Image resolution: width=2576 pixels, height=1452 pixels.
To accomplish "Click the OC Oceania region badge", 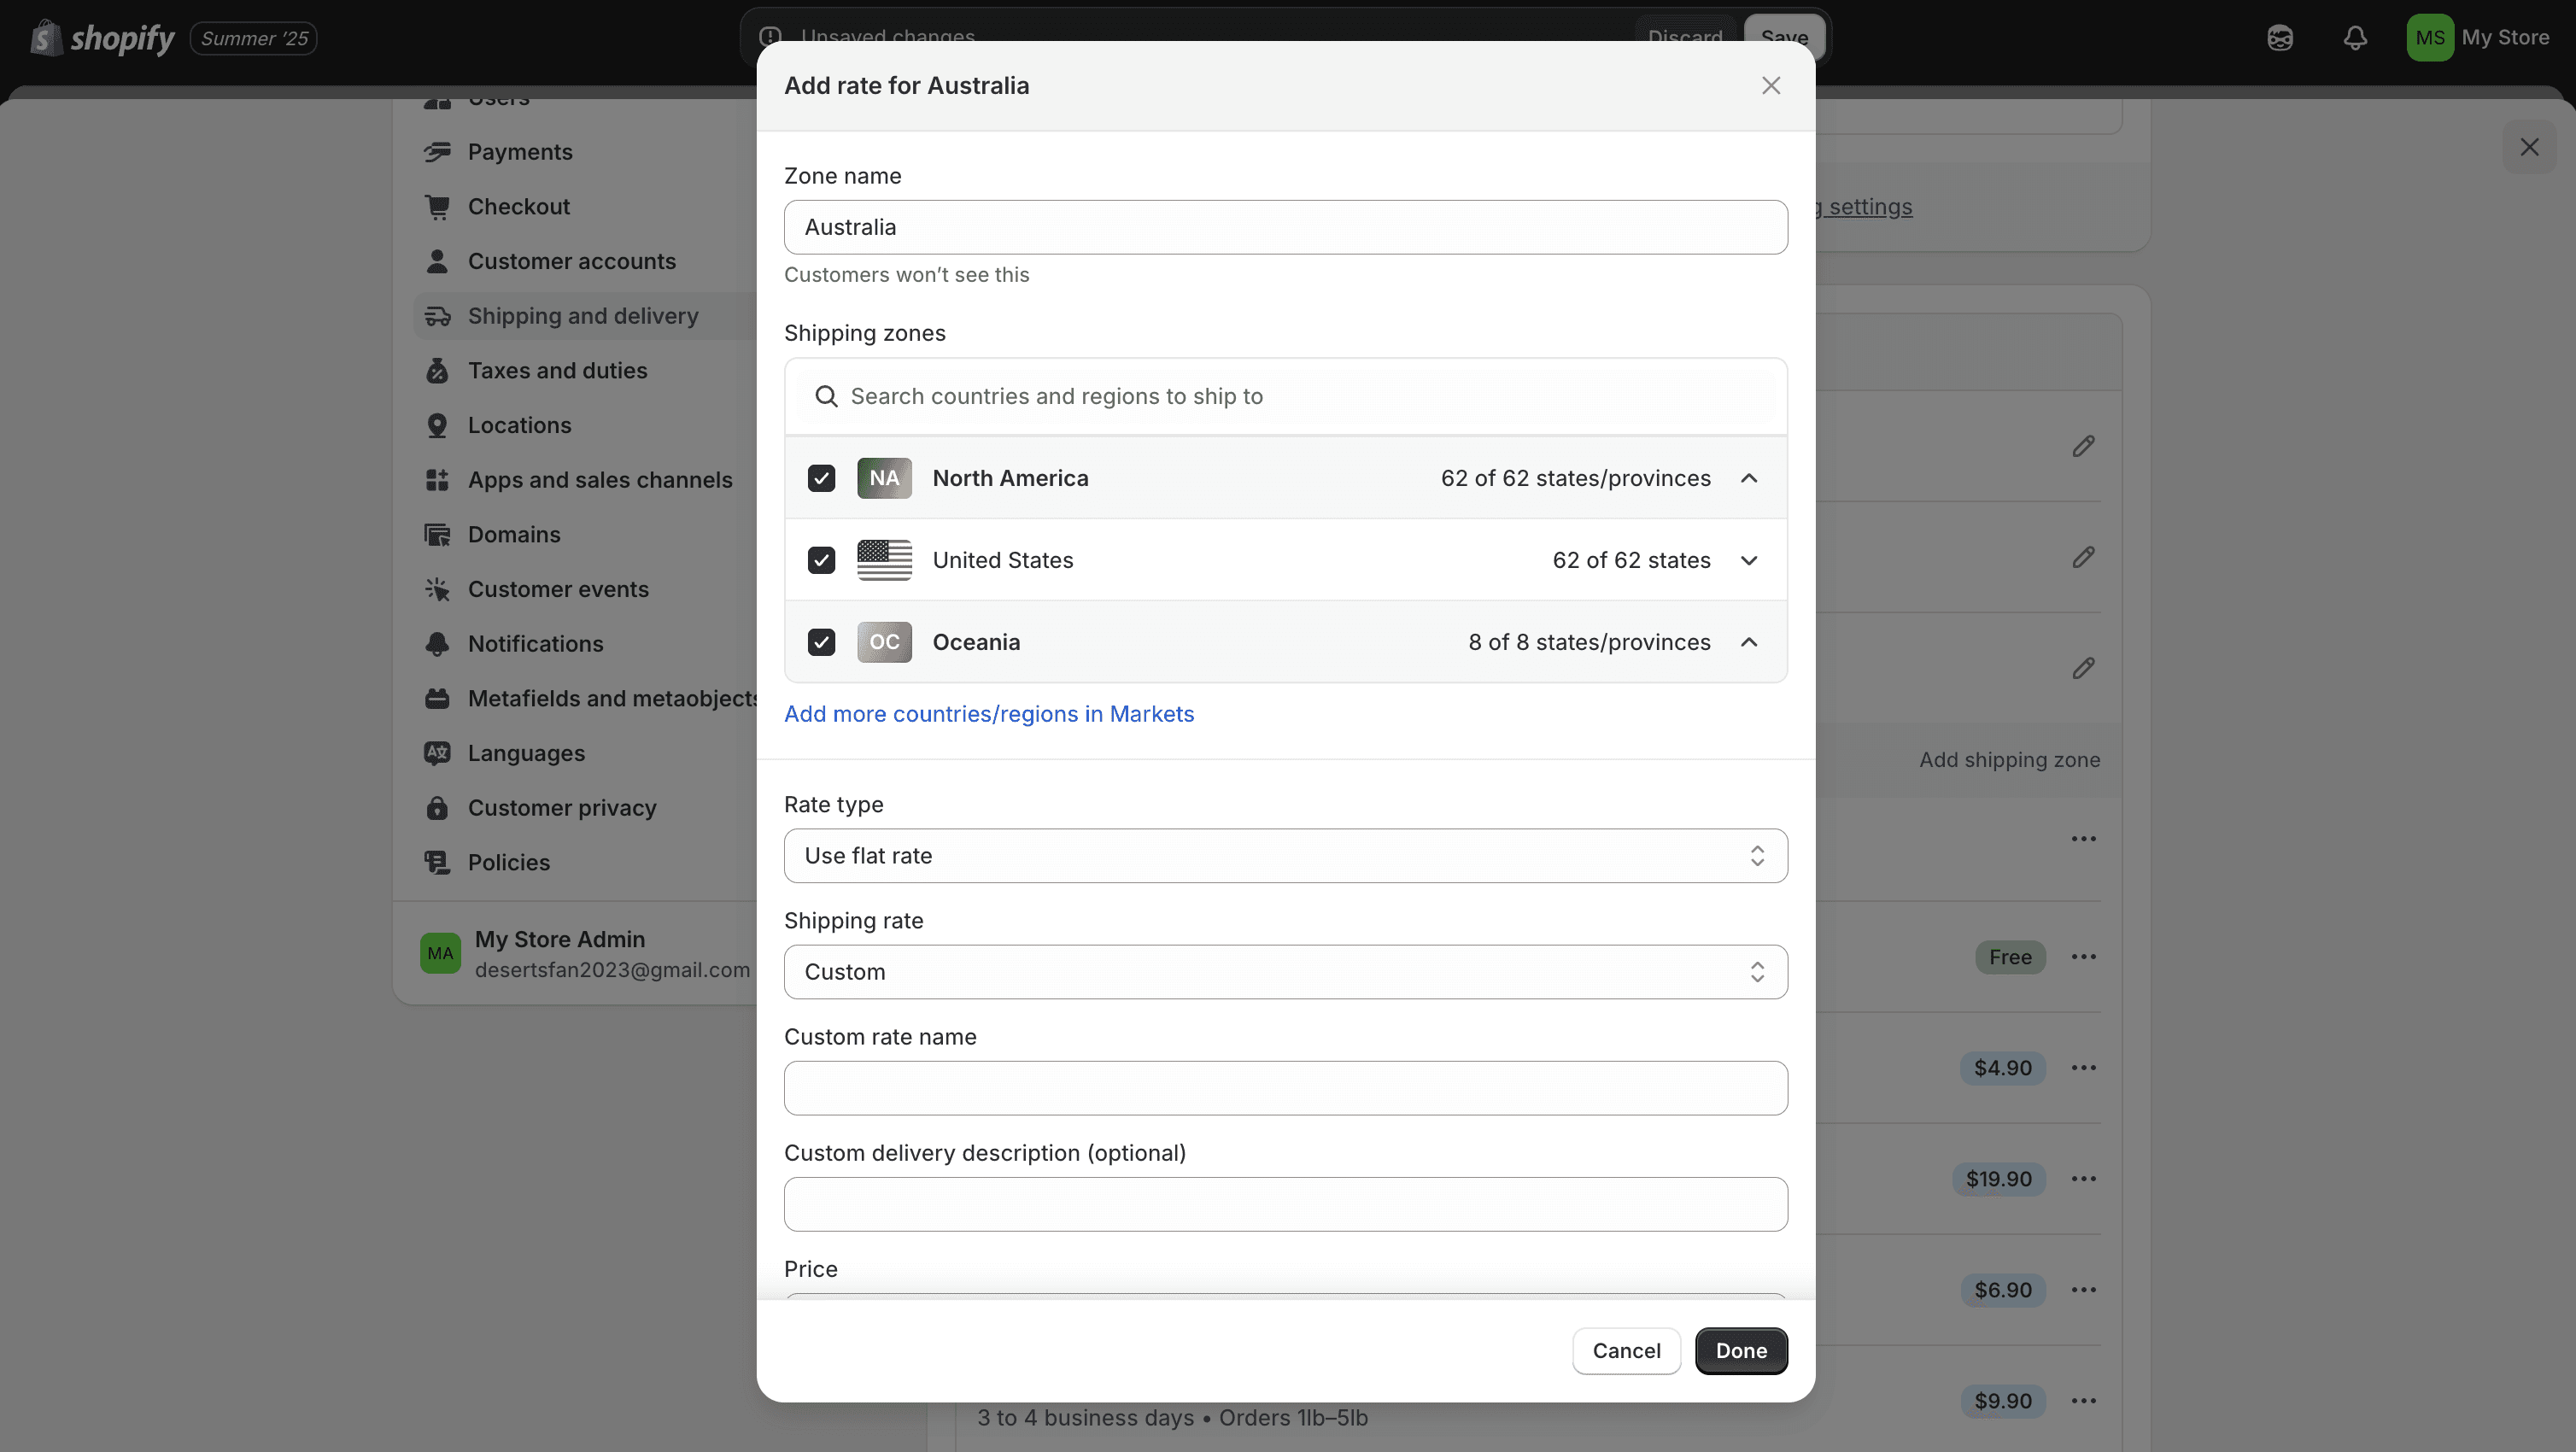I will [884, 642].
